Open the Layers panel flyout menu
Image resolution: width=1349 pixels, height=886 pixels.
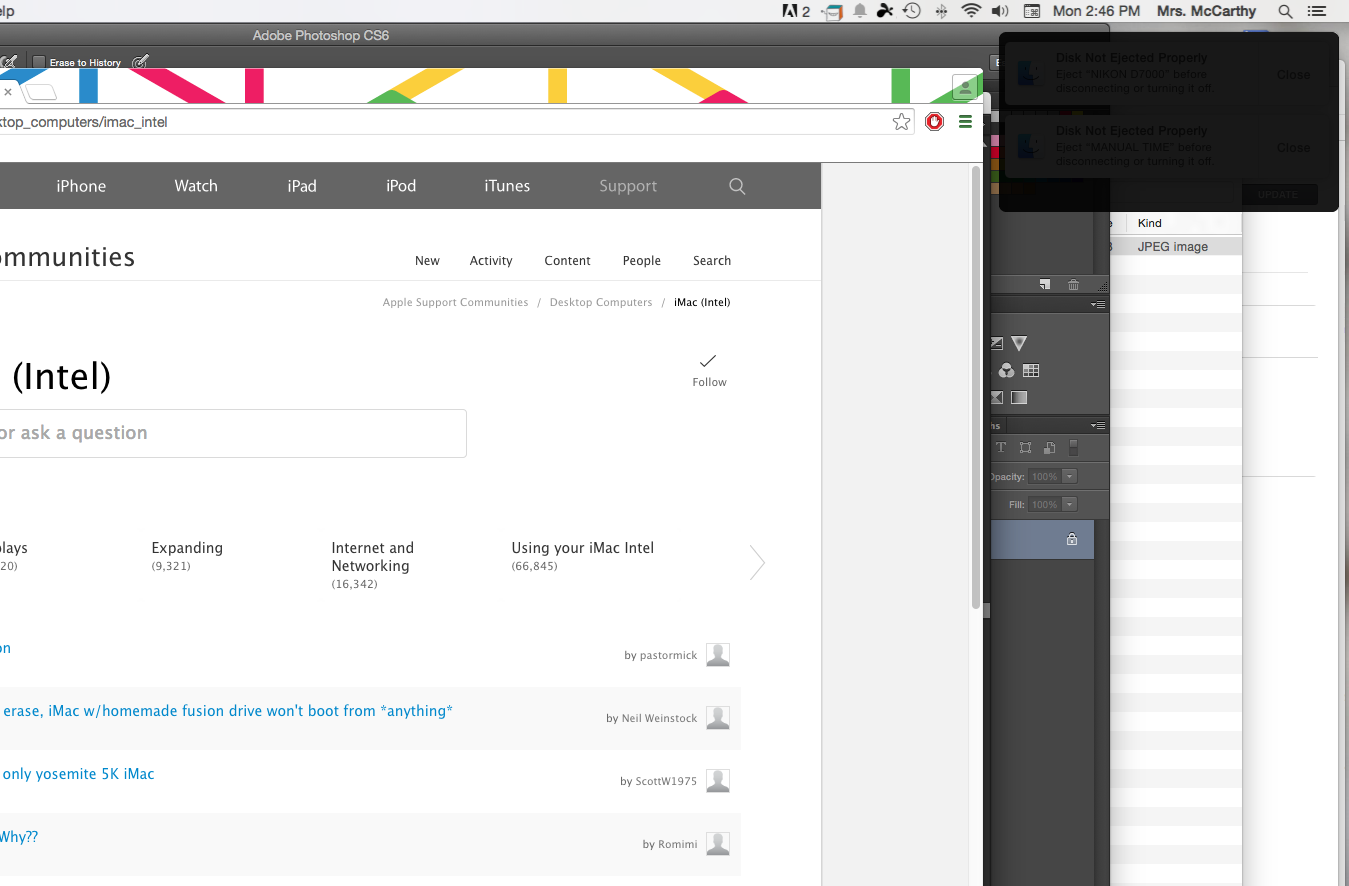pos(1097,424)
